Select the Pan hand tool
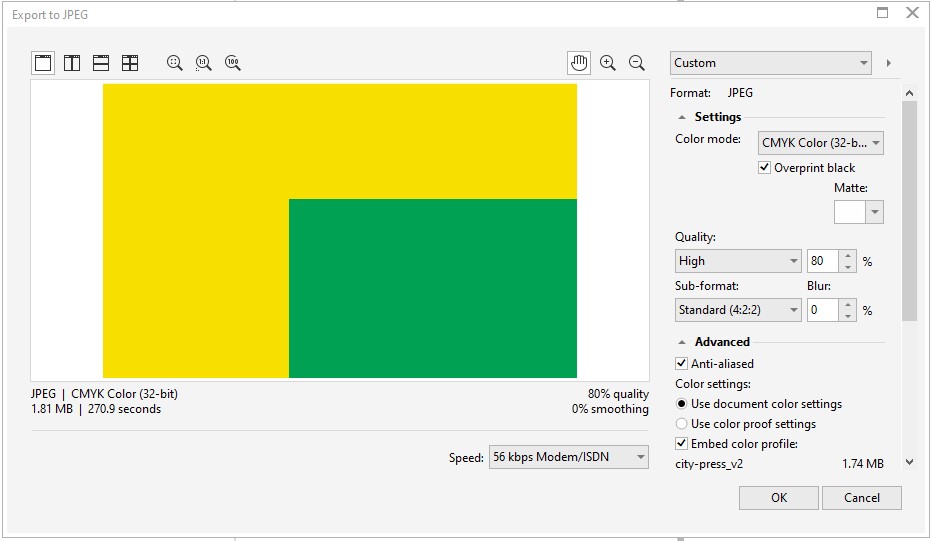The image size is (932, 541). tap(579, 63)
